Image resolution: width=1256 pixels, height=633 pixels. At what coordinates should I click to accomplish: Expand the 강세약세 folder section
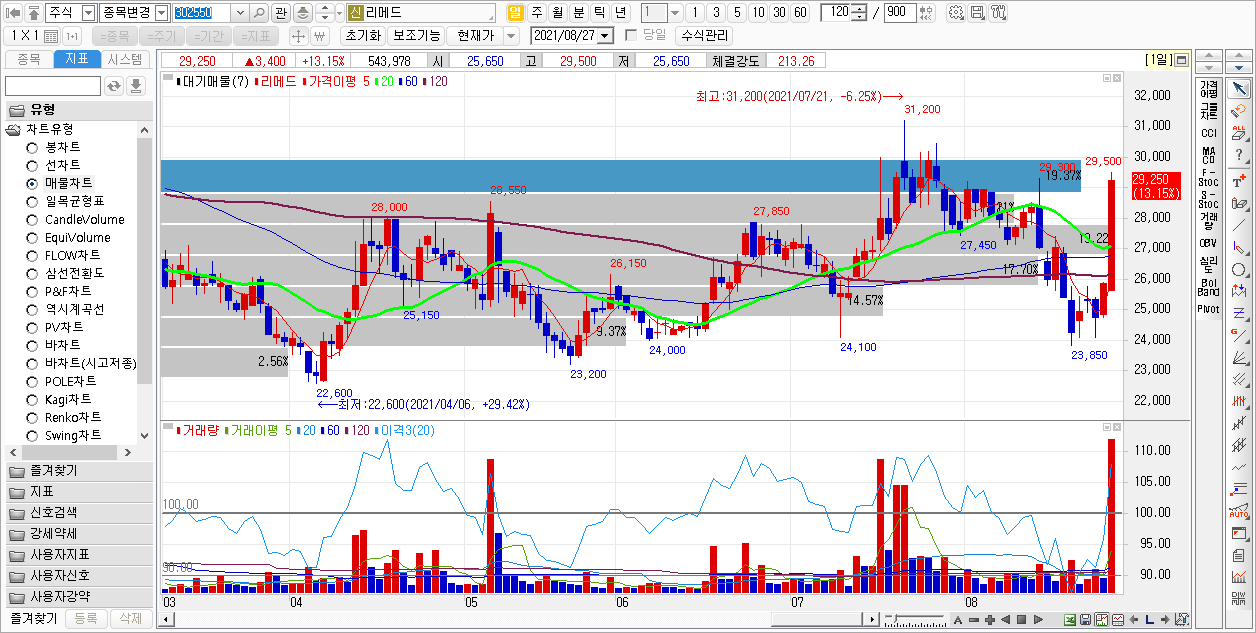click(x=78, y=534)
